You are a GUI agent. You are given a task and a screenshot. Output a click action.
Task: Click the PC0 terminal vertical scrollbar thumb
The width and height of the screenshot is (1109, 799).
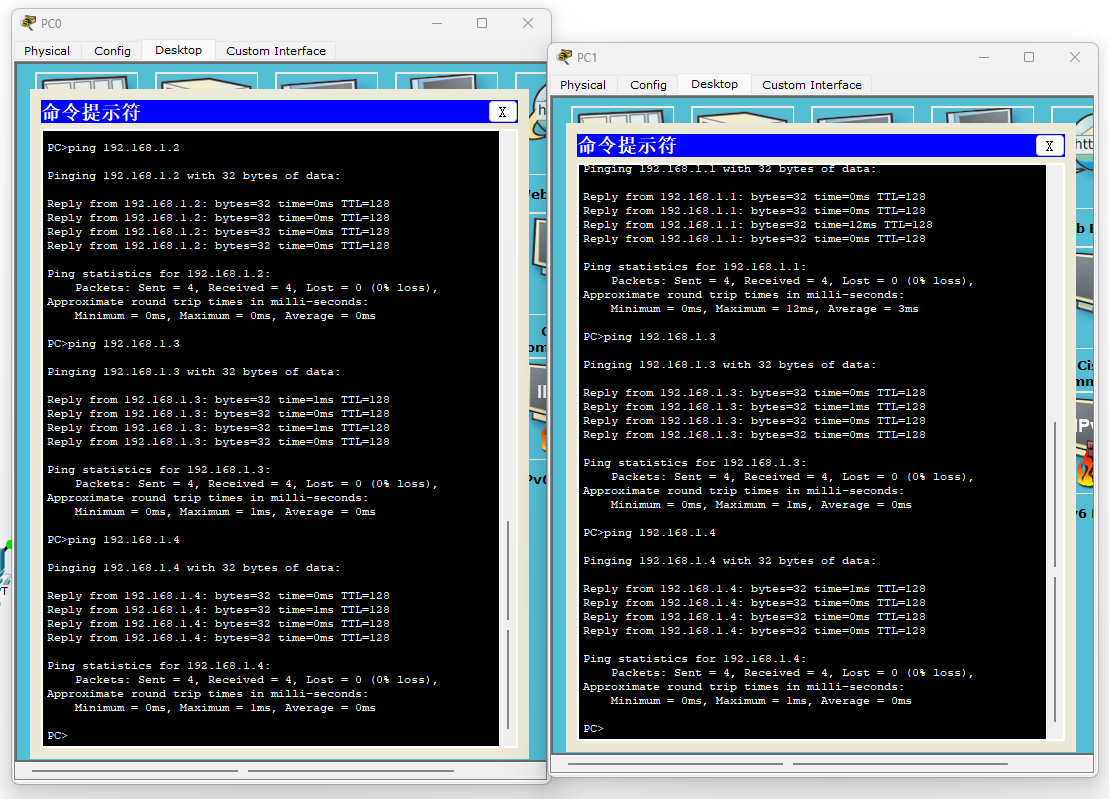(508, 625)
